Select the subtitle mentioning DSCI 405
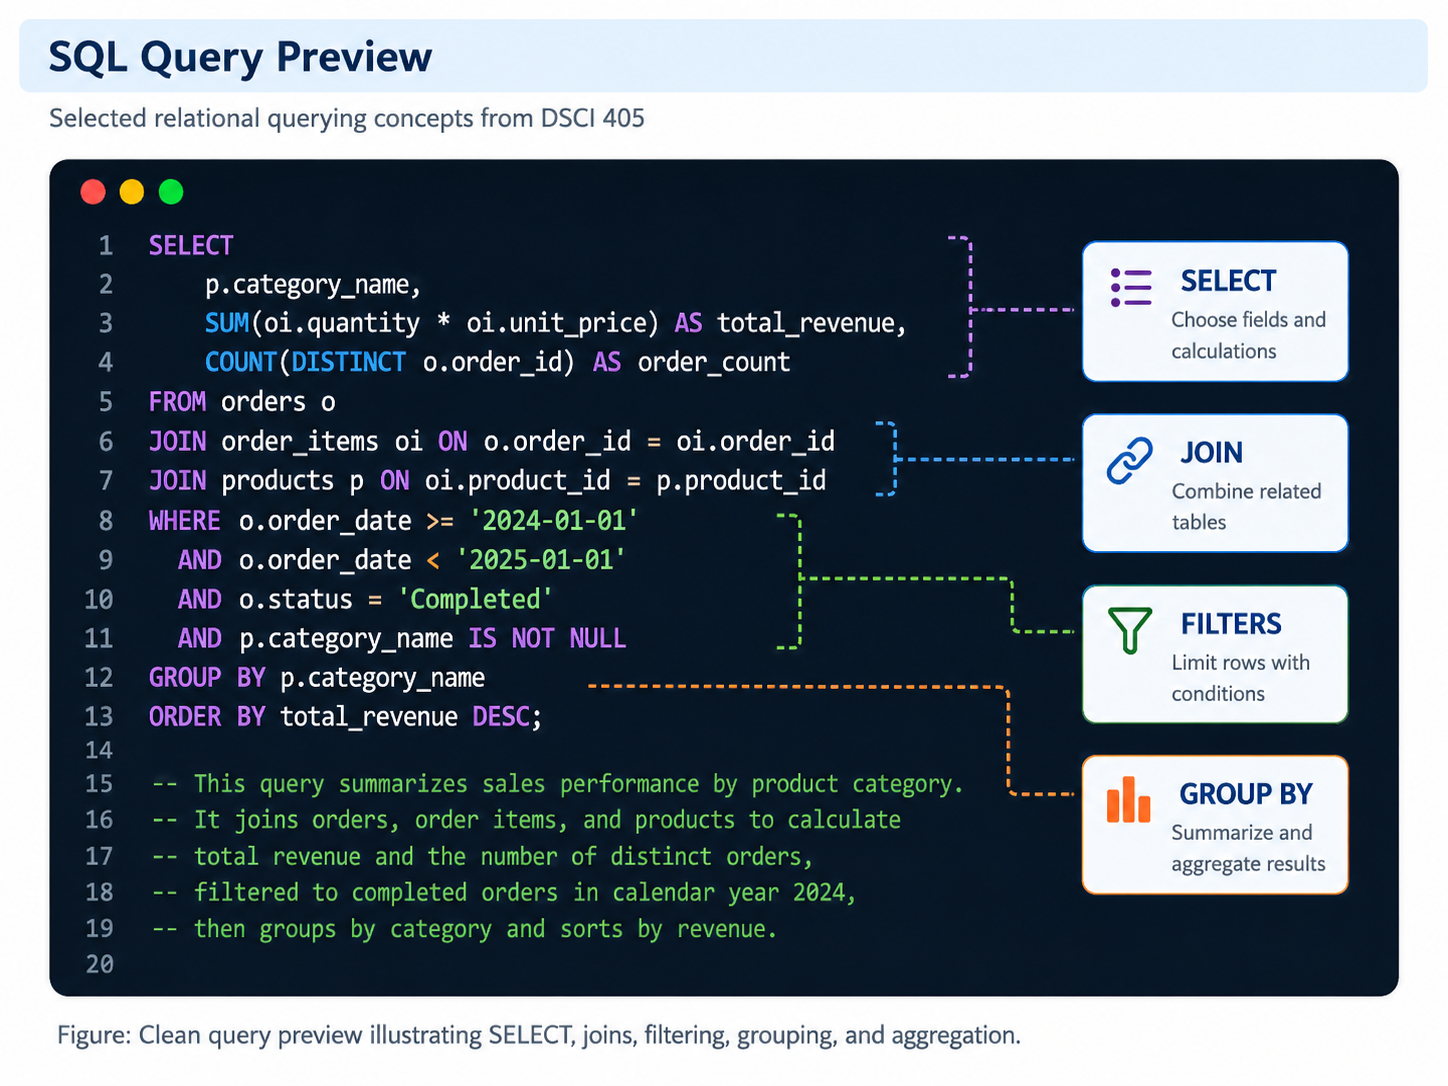1448x1086 pixels. pos(347,118)
